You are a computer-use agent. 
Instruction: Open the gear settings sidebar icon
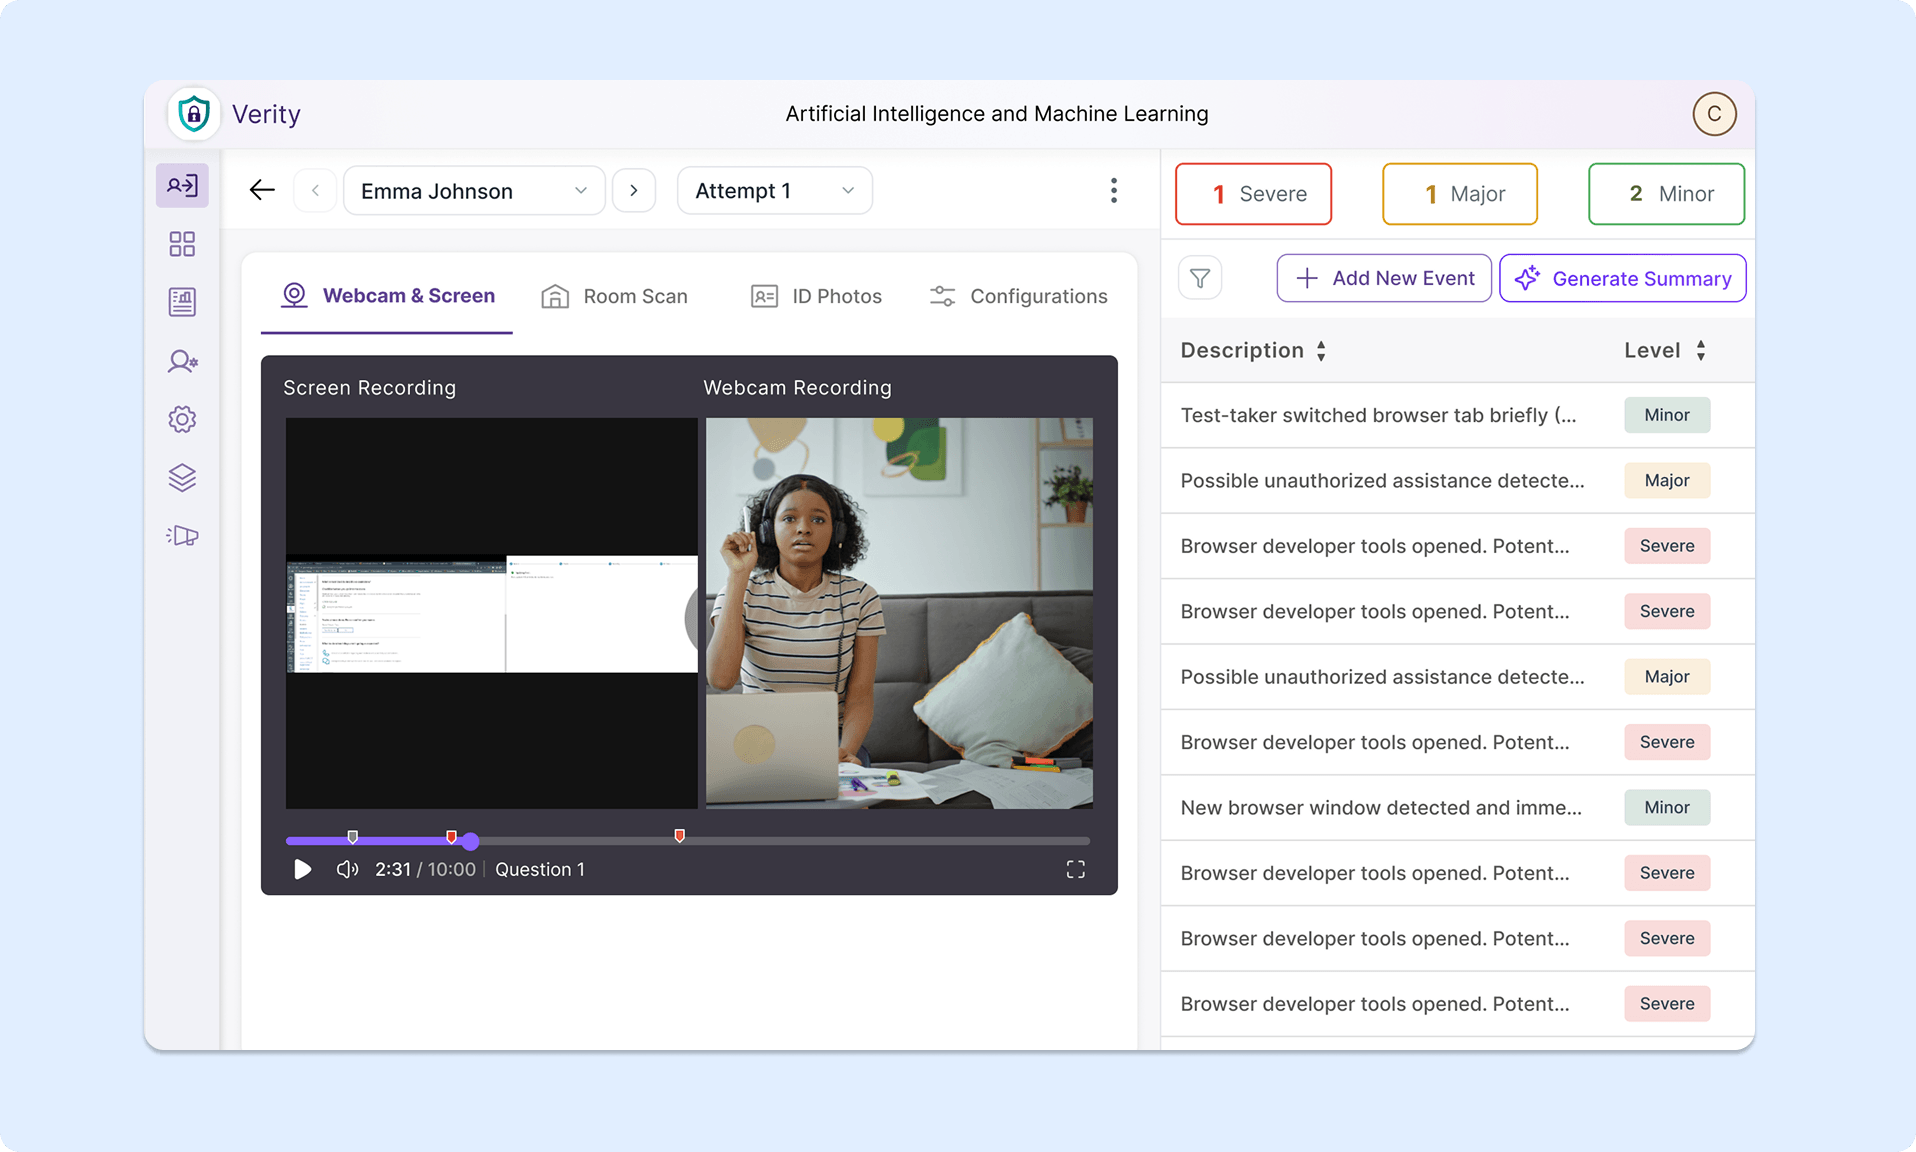[x=182, y=419]
